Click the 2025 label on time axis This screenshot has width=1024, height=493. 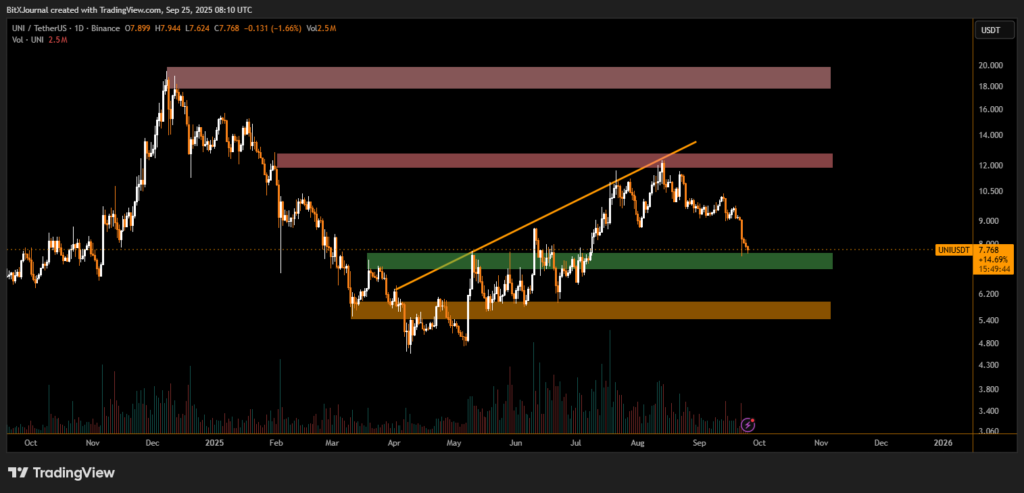tap(213, 441)
